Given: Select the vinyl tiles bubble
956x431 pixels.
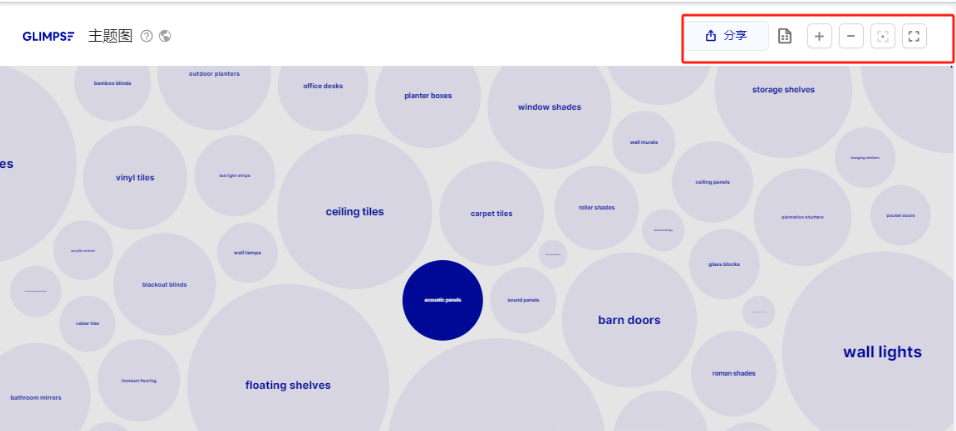Looking at the screenshot, I should point(135,177).
